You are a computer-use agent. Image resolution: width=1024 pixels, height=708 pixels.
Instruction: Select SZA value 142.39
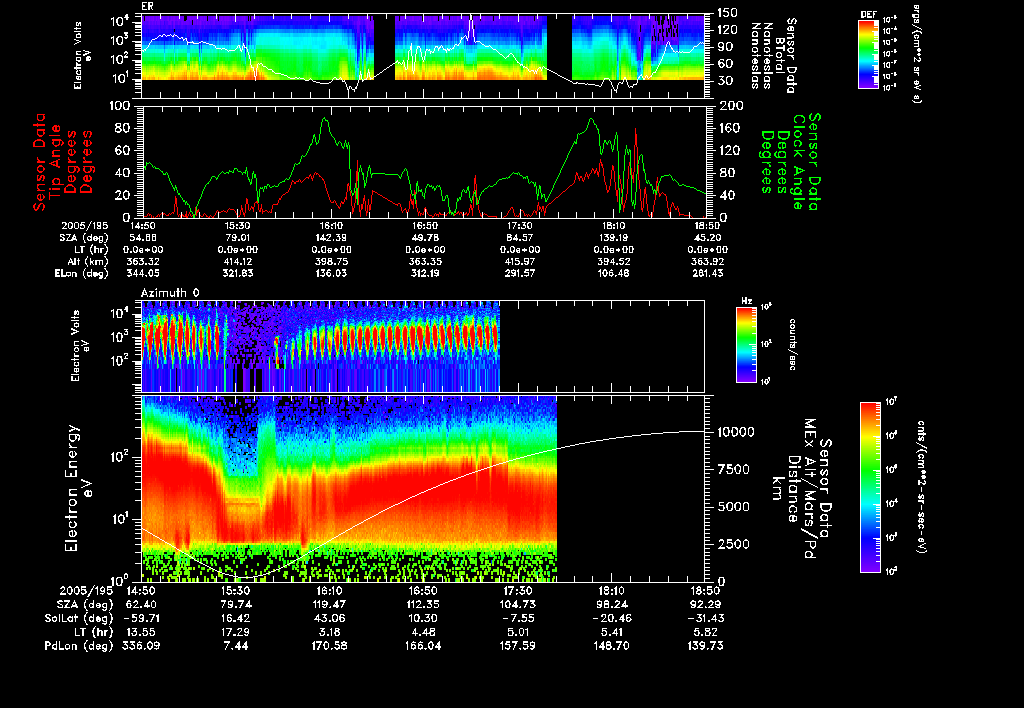pos(331,238)
